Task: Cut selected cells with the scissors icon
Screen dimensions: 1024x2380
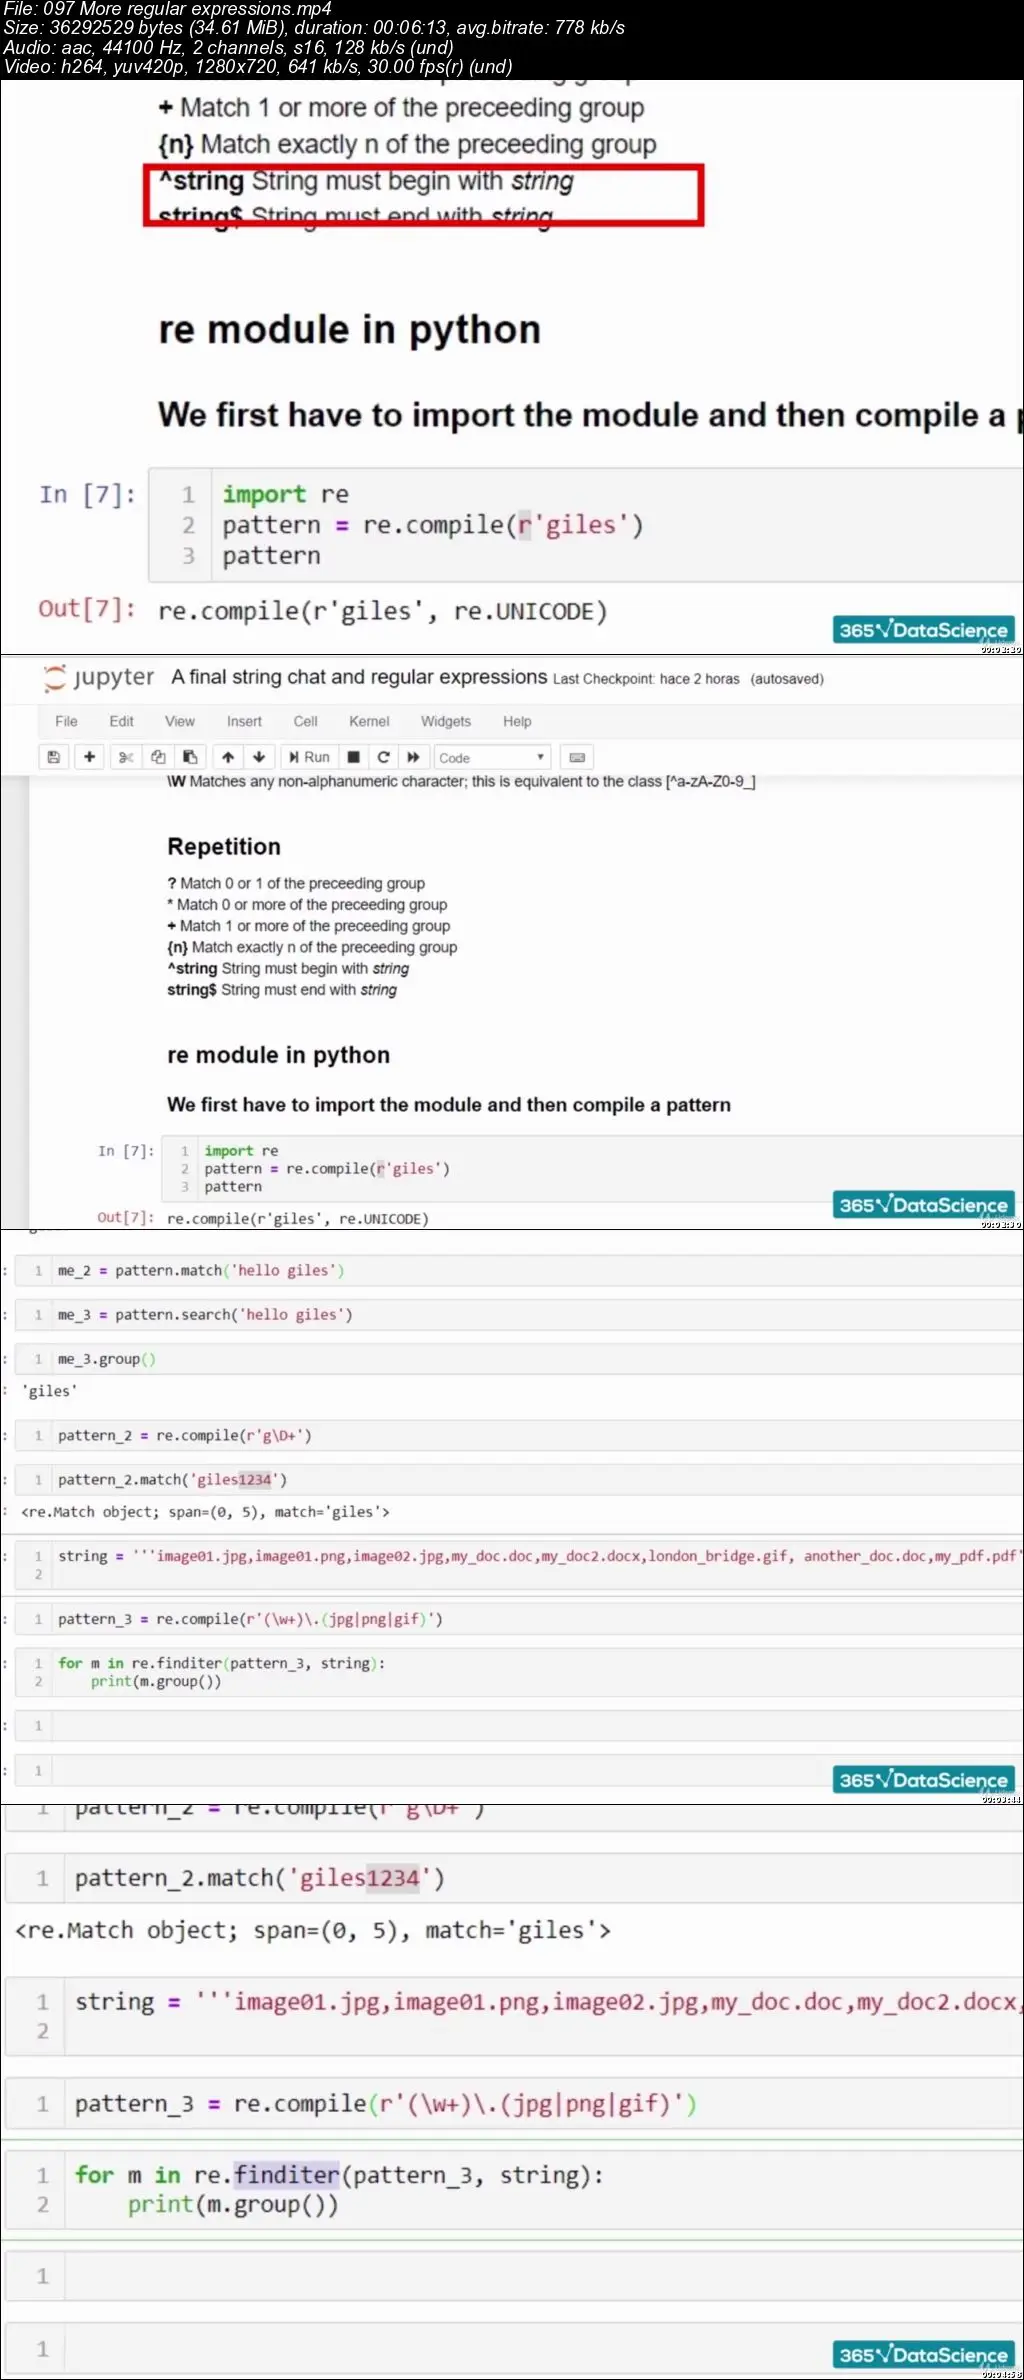Action: click(x=126, y=757)
